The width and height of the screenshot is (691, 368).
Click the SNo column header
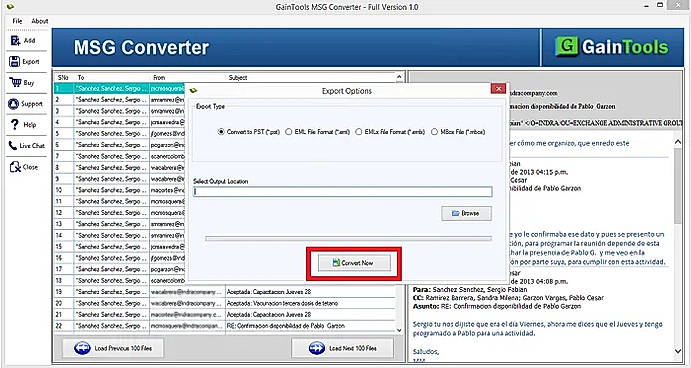pyautogui.click(x=63, y=78)
